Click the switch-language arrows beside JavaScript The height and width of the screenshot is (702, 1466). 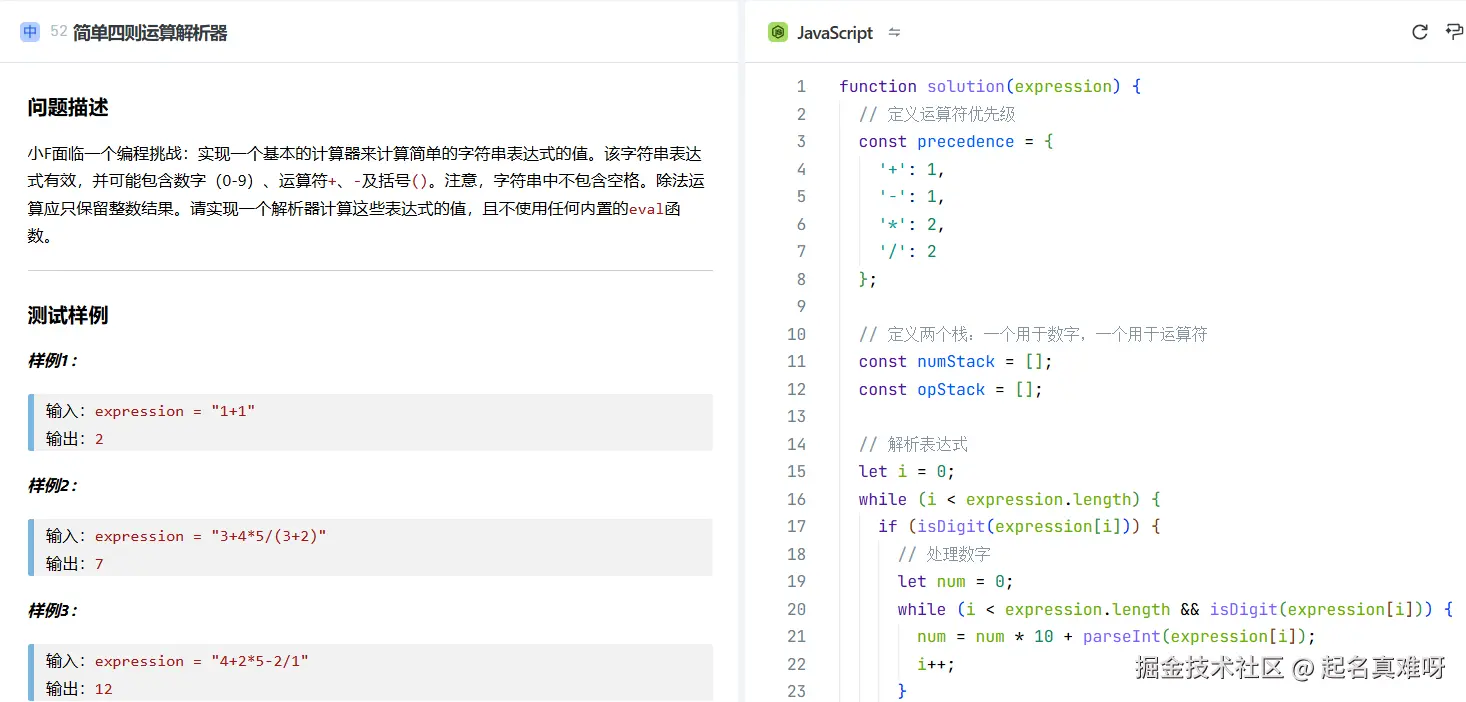[894, 32]
